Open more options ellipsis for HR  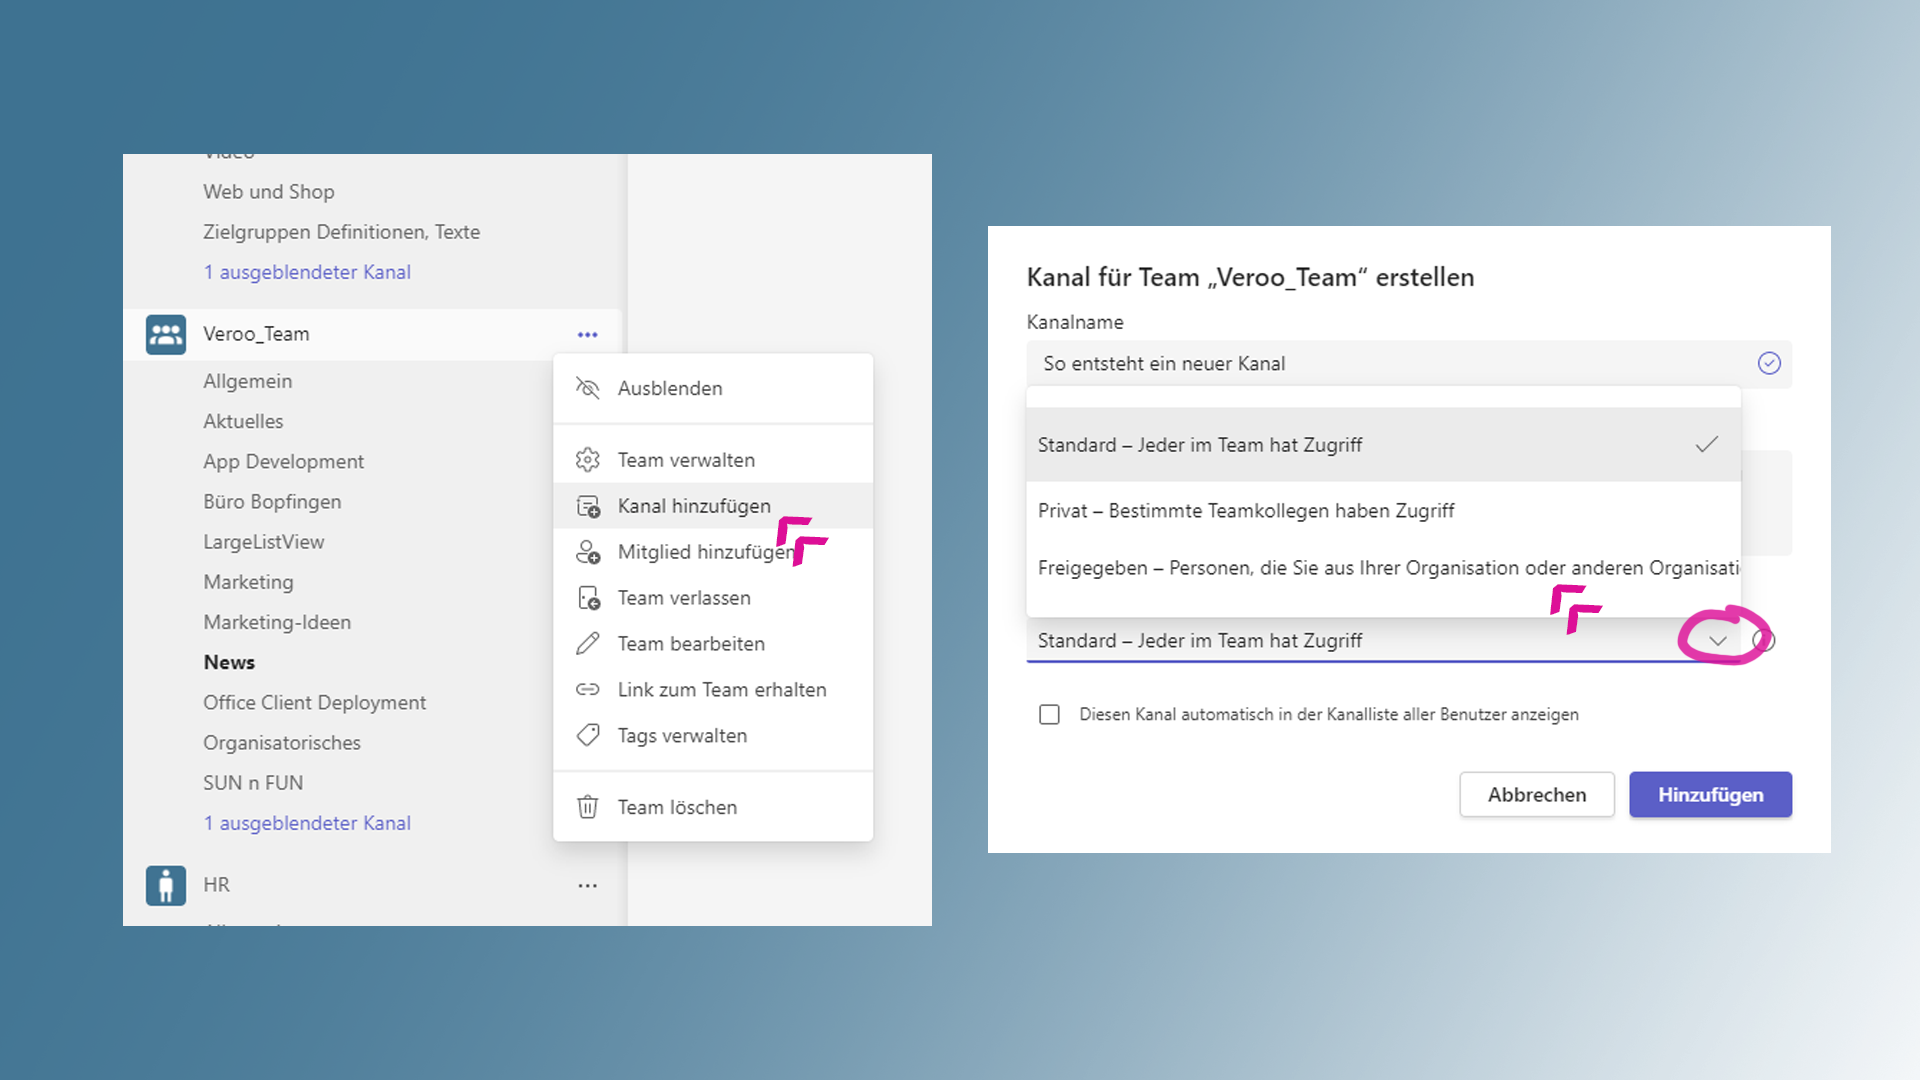tap(587, 886)
